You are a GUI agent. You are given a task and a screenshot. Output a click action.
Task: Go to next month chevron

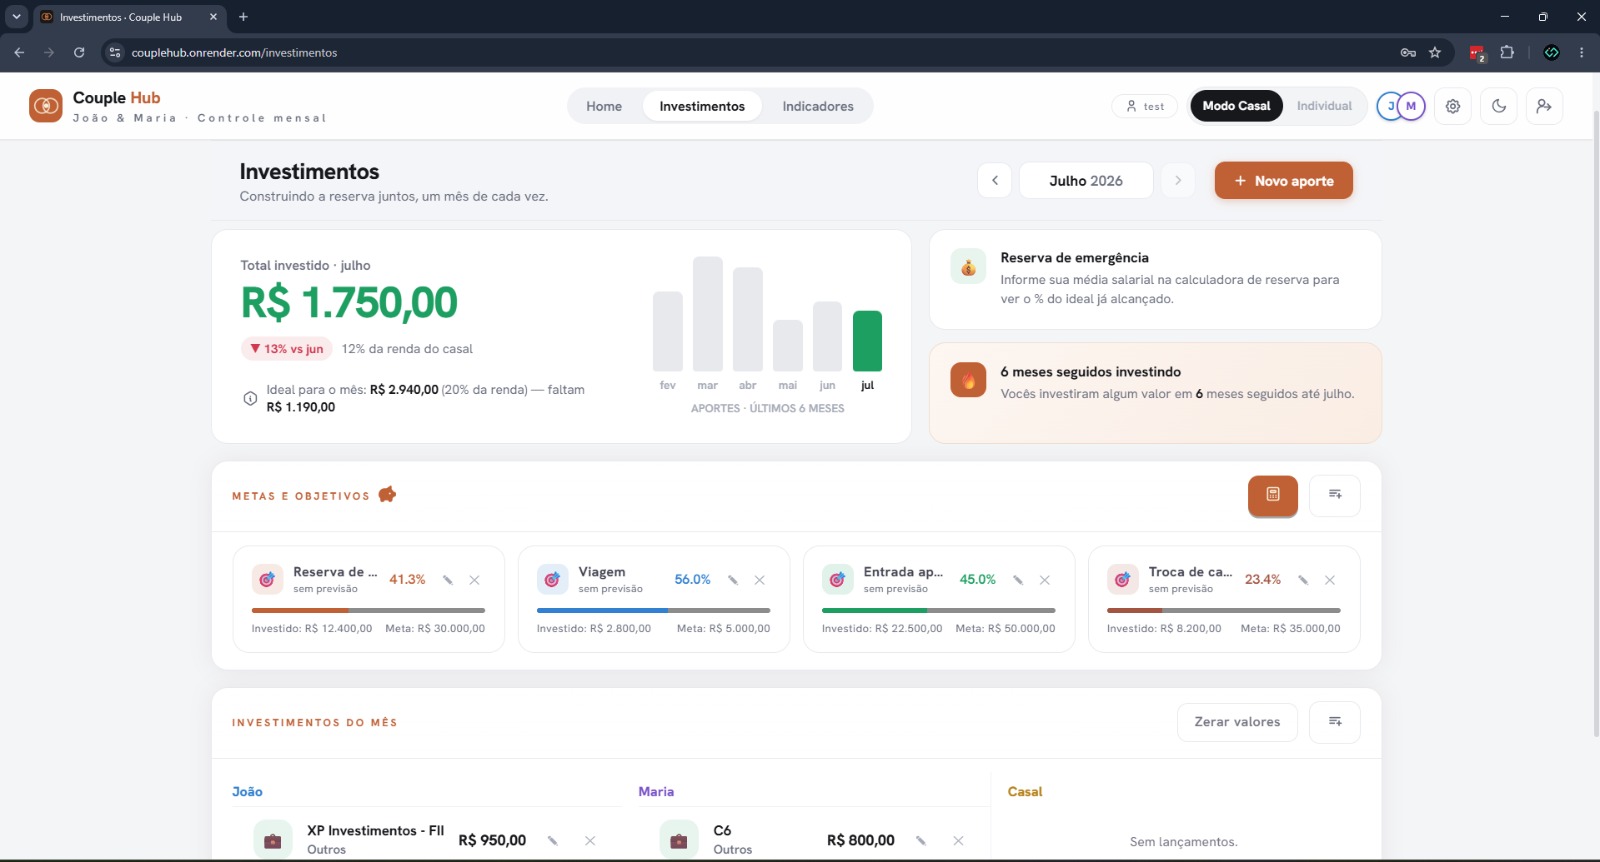pyautogui.click(x=1178, y=180)
